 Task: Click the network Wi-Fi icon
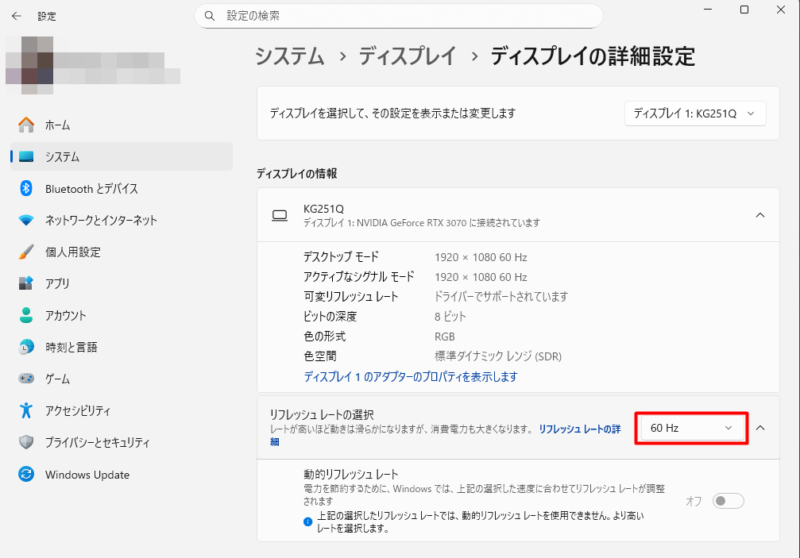(x=26, y=220)
